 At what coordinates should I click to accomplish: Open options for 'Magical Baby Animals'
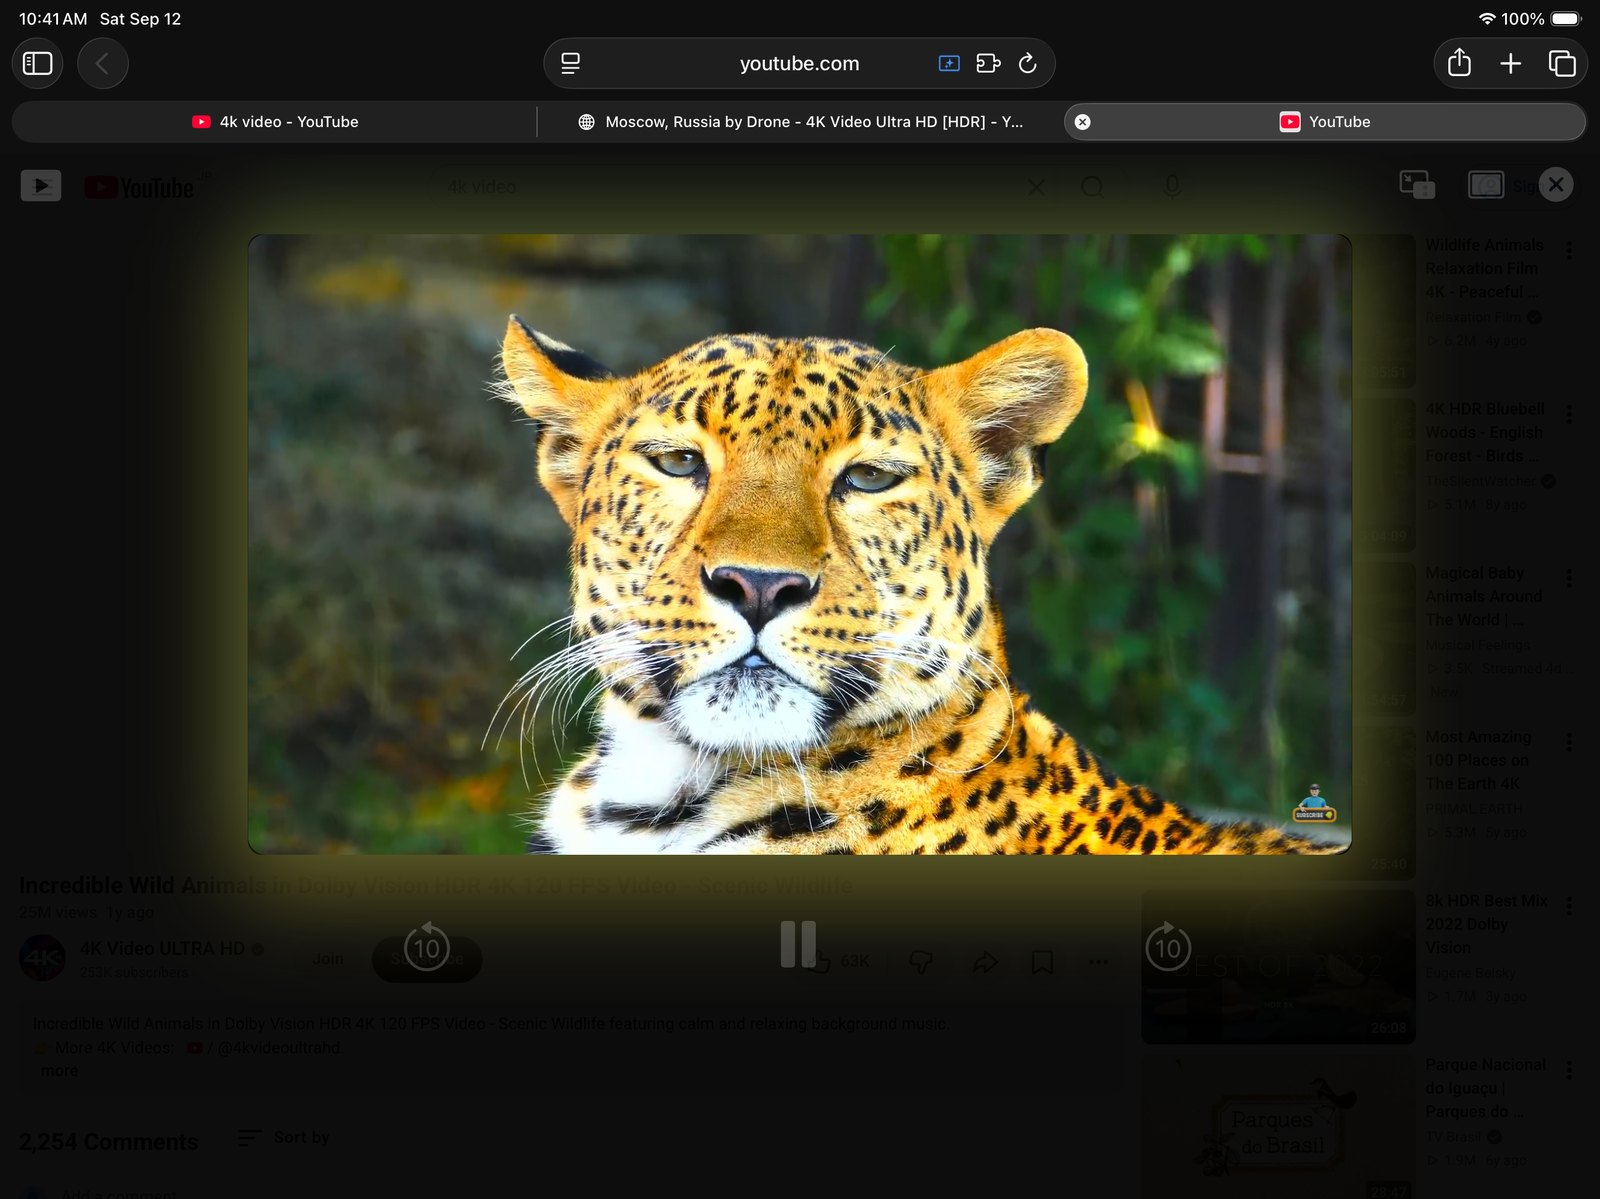(x=1569, y=578)
